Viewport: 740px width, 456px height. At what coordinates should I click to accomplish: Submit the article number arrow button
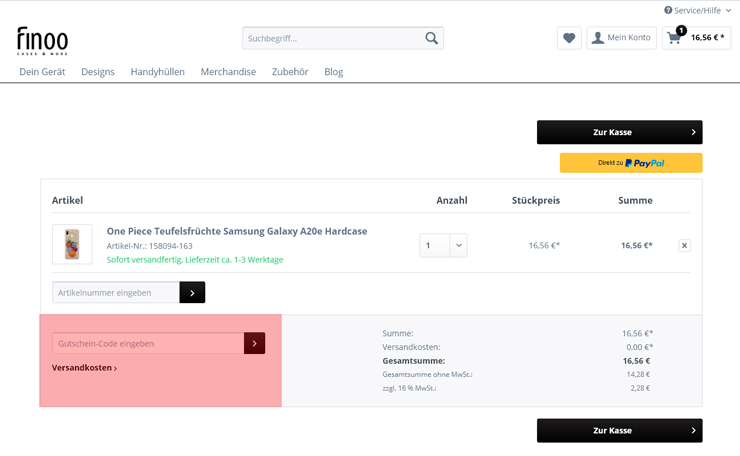(x=192, y=293)
